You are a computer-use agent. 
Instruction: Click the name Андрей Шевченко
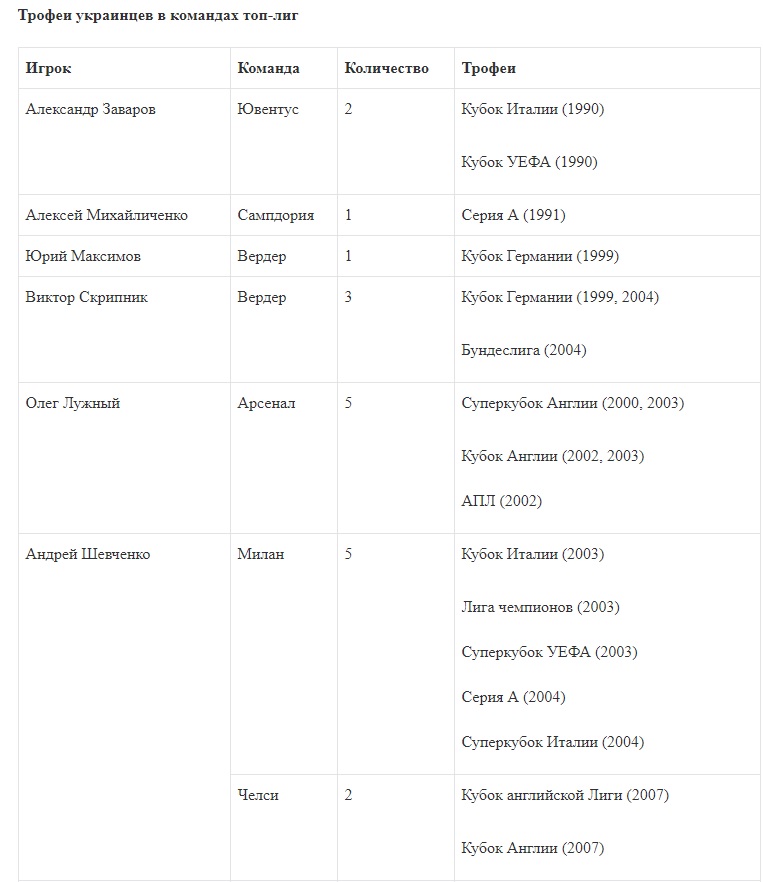pyautogui.click(x=87, y=554)
